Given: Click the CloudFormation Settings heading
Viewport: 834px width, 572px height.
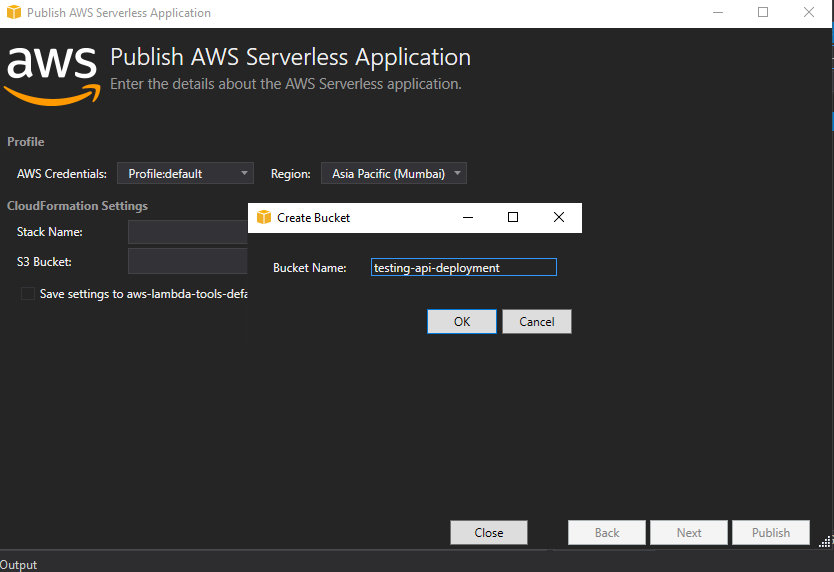Looking at the screenshot, I should pos(77,206).
